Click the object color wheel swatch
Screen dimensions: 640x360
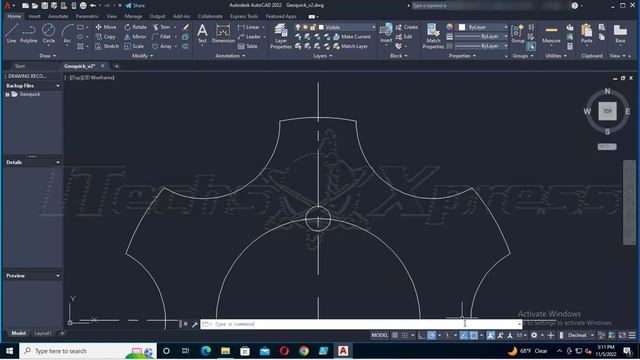tap(449, 27)
